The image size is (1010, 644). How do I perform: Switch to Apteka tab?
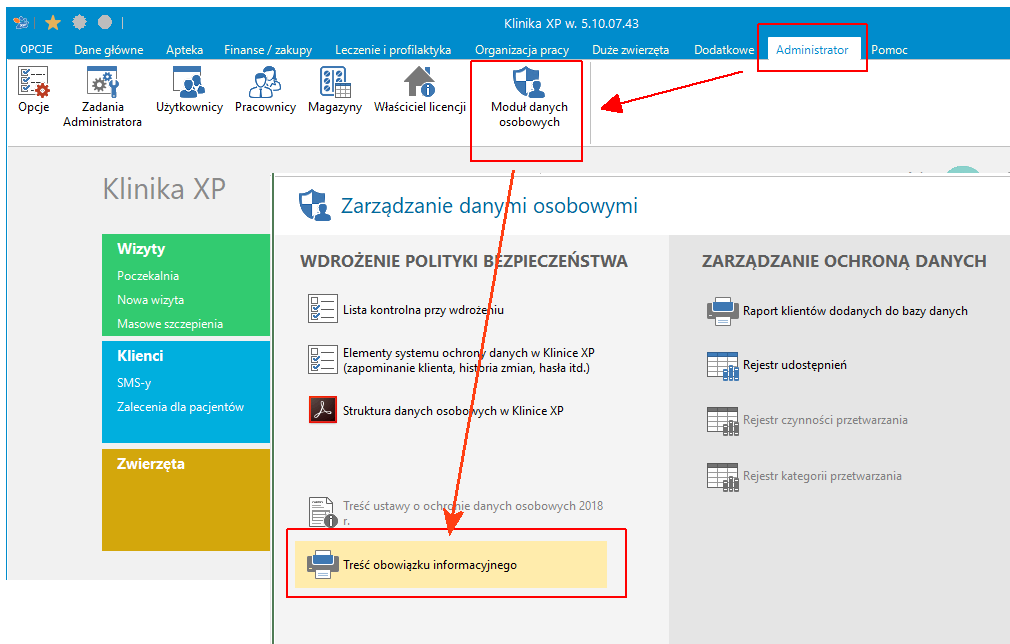click(184, 50)
